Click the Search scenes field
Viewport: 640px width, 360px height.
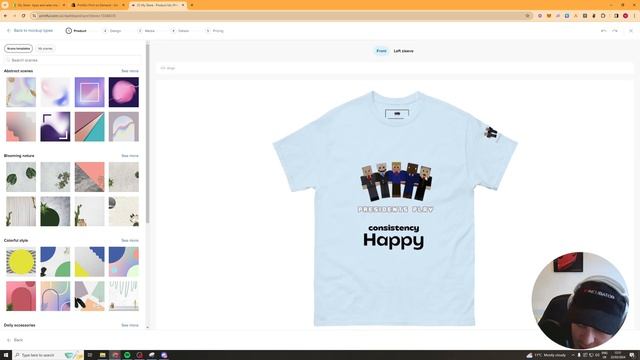[x=73, y=60]
